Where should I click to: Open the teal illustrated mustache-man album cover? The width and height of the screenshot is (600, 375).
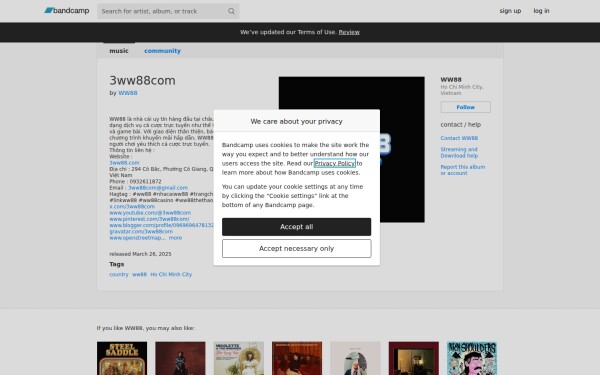coord(472,358)
